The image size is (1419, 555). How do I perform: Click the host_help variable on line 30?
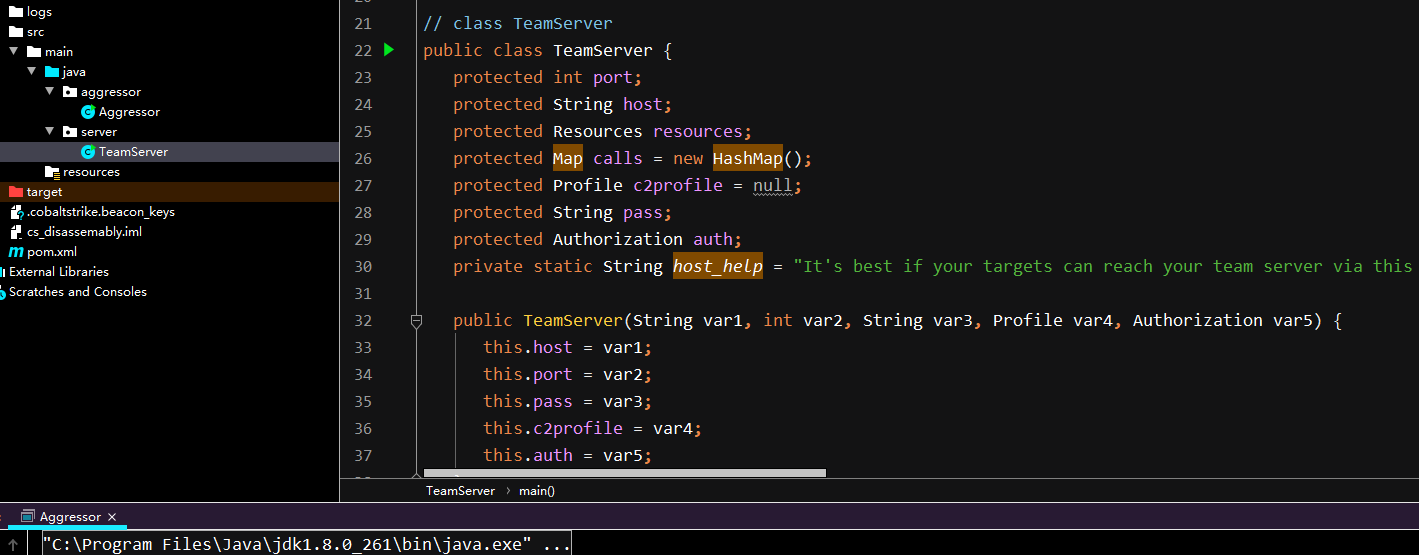(717, 266)
